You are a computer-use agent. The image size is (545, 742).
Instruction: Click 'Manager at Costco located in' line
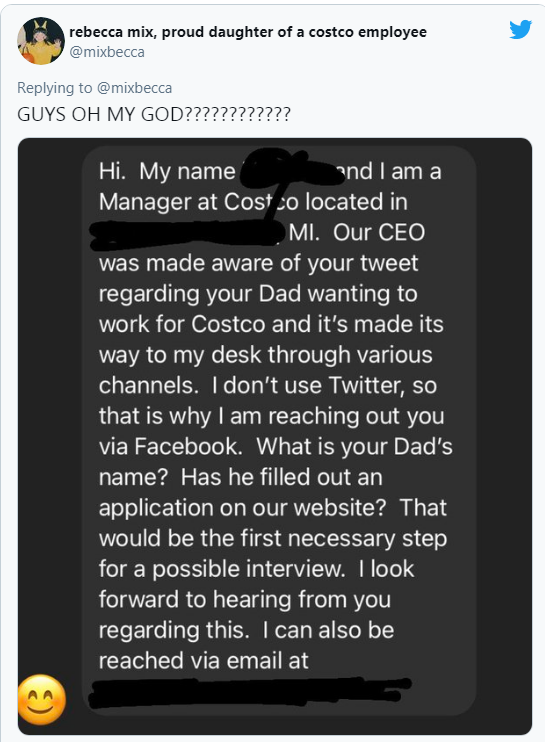tap(253, 203)
